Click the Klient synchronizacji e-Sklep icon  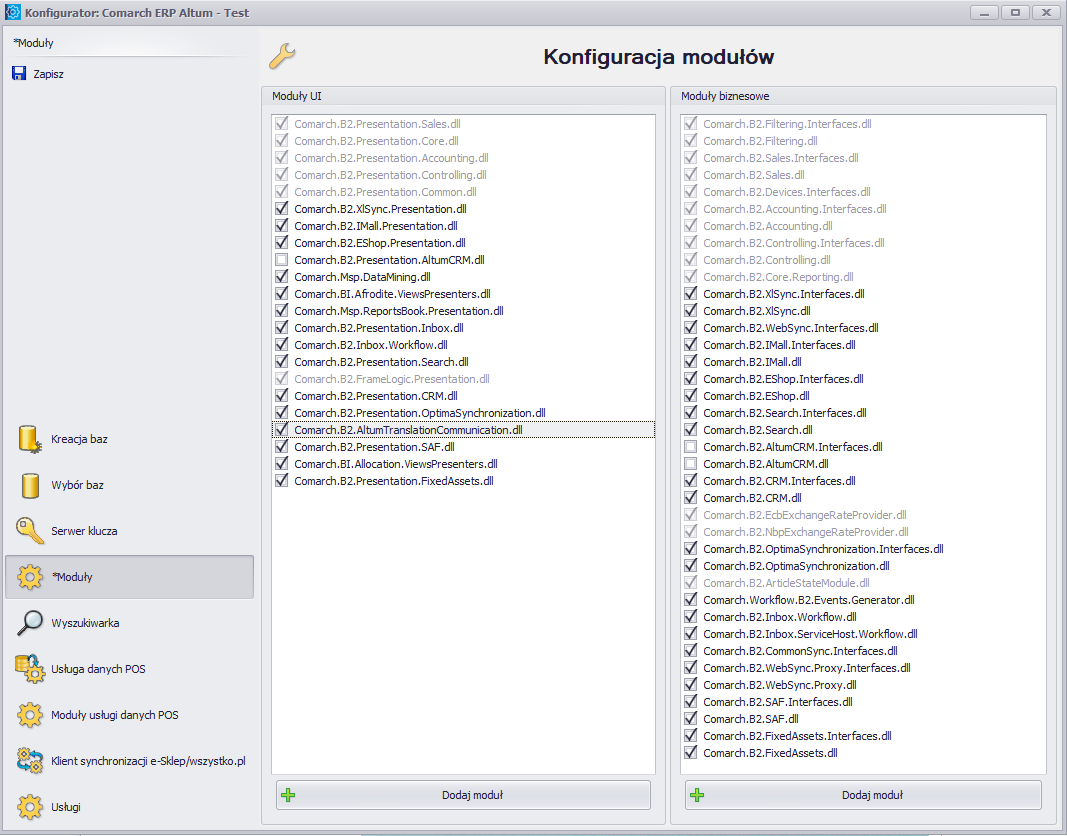tap(30, 760)
